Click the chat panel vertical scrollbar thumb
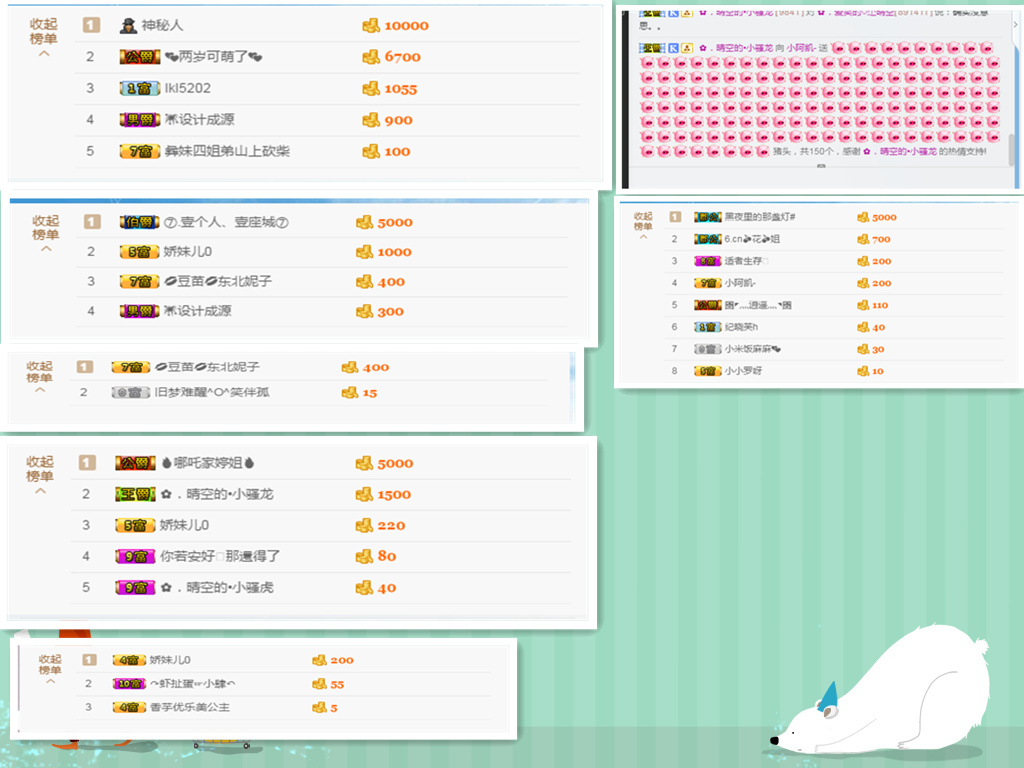The image size is (1024, 768). [x=1012, y=150]
